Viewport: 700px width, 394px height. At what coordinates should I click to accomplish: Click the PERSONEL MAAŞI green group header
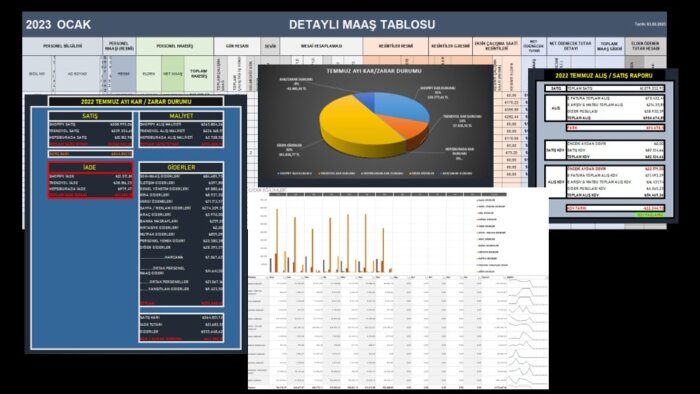tap(175, 46)
